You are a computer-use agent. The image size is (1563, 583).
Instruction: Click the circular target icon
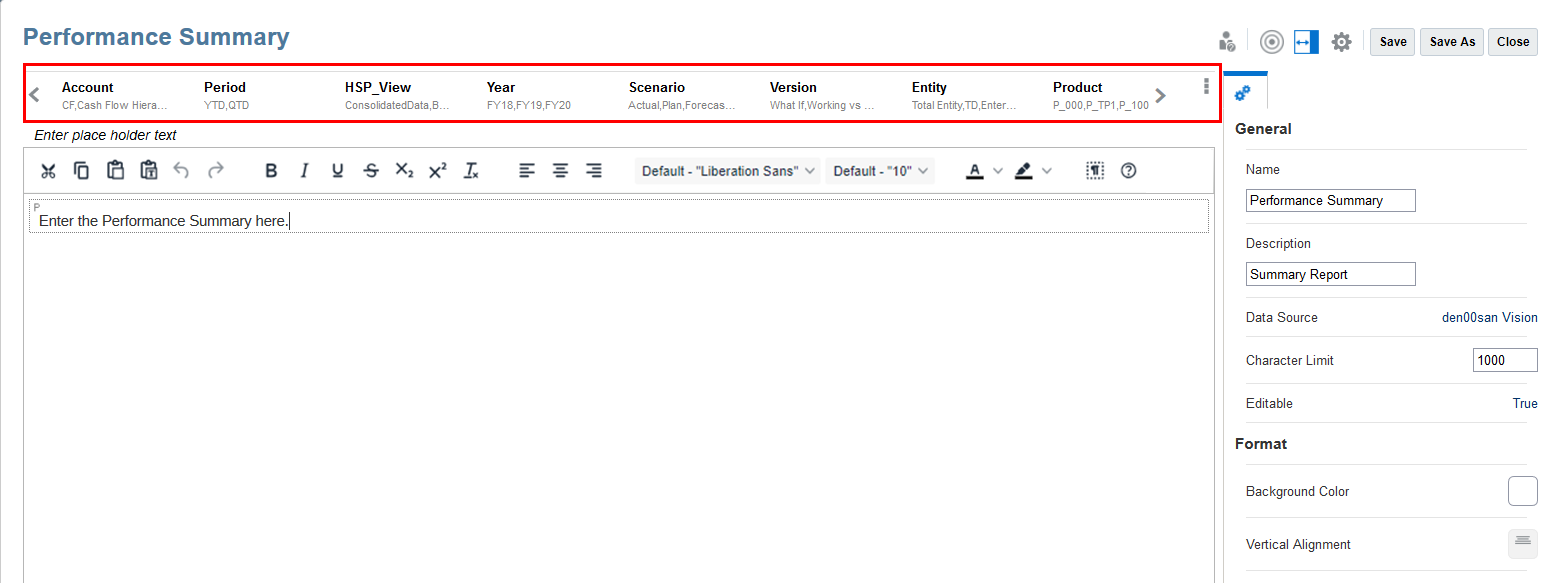click(1272, 41)
